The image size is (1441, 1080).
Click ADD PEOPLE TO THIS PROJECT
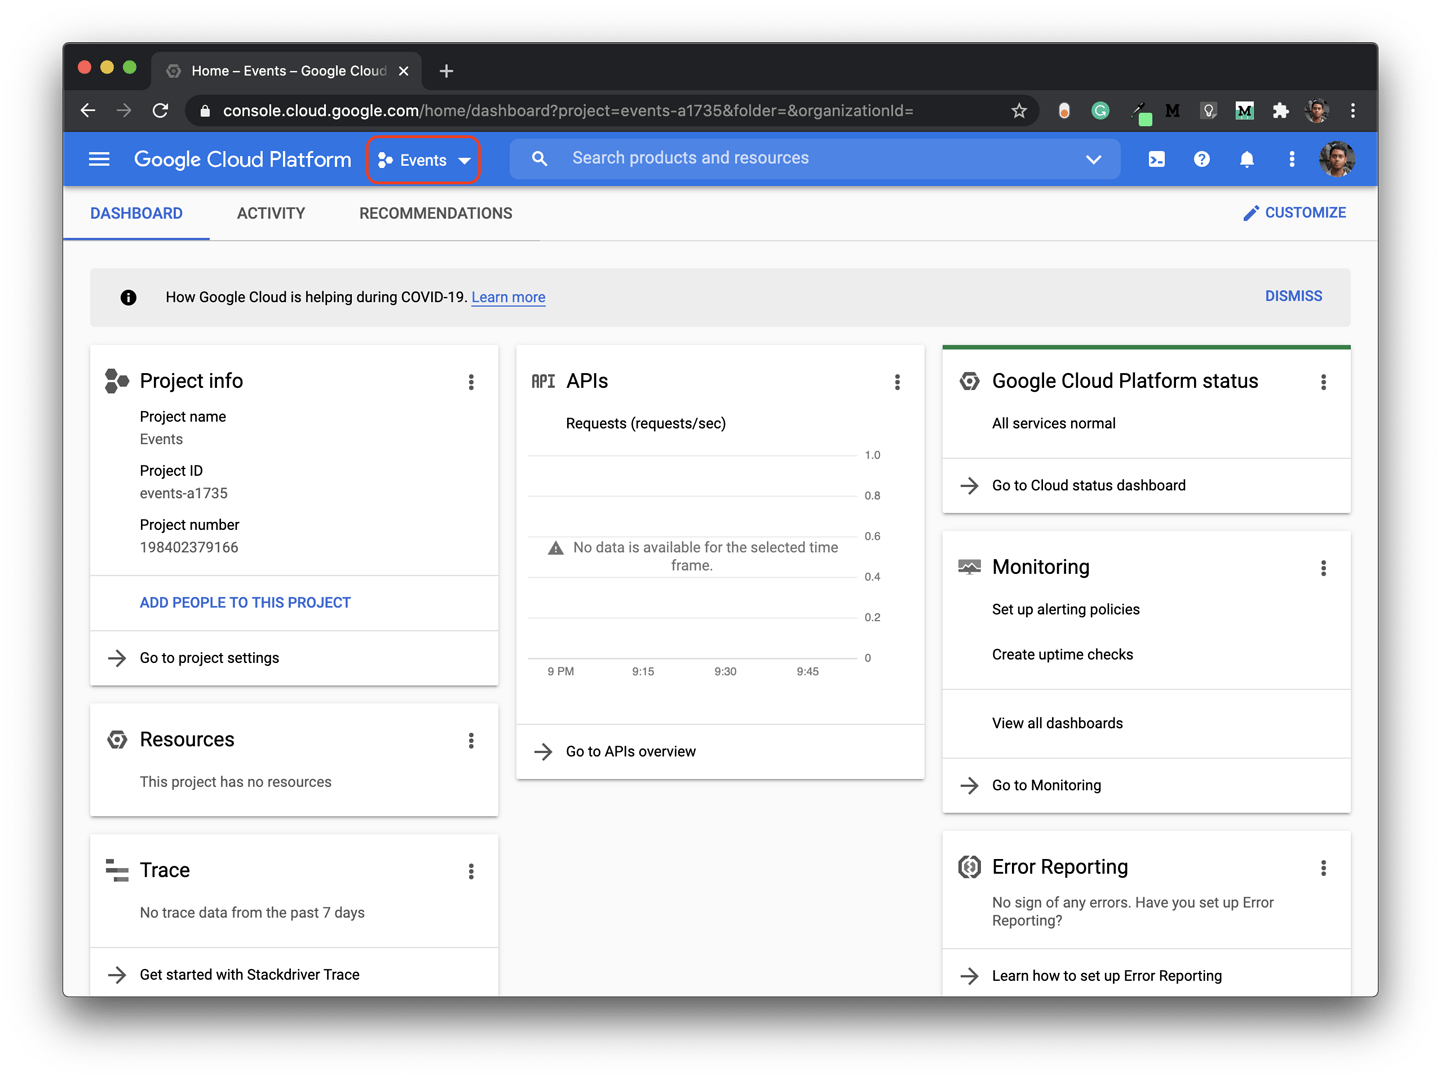(245, 602)
